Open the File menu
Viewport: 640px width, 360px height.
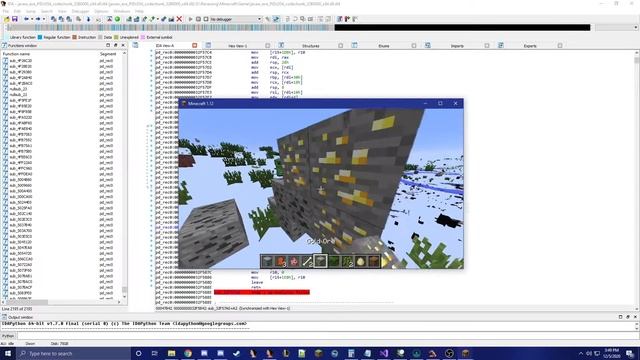(x=6, y=11)
